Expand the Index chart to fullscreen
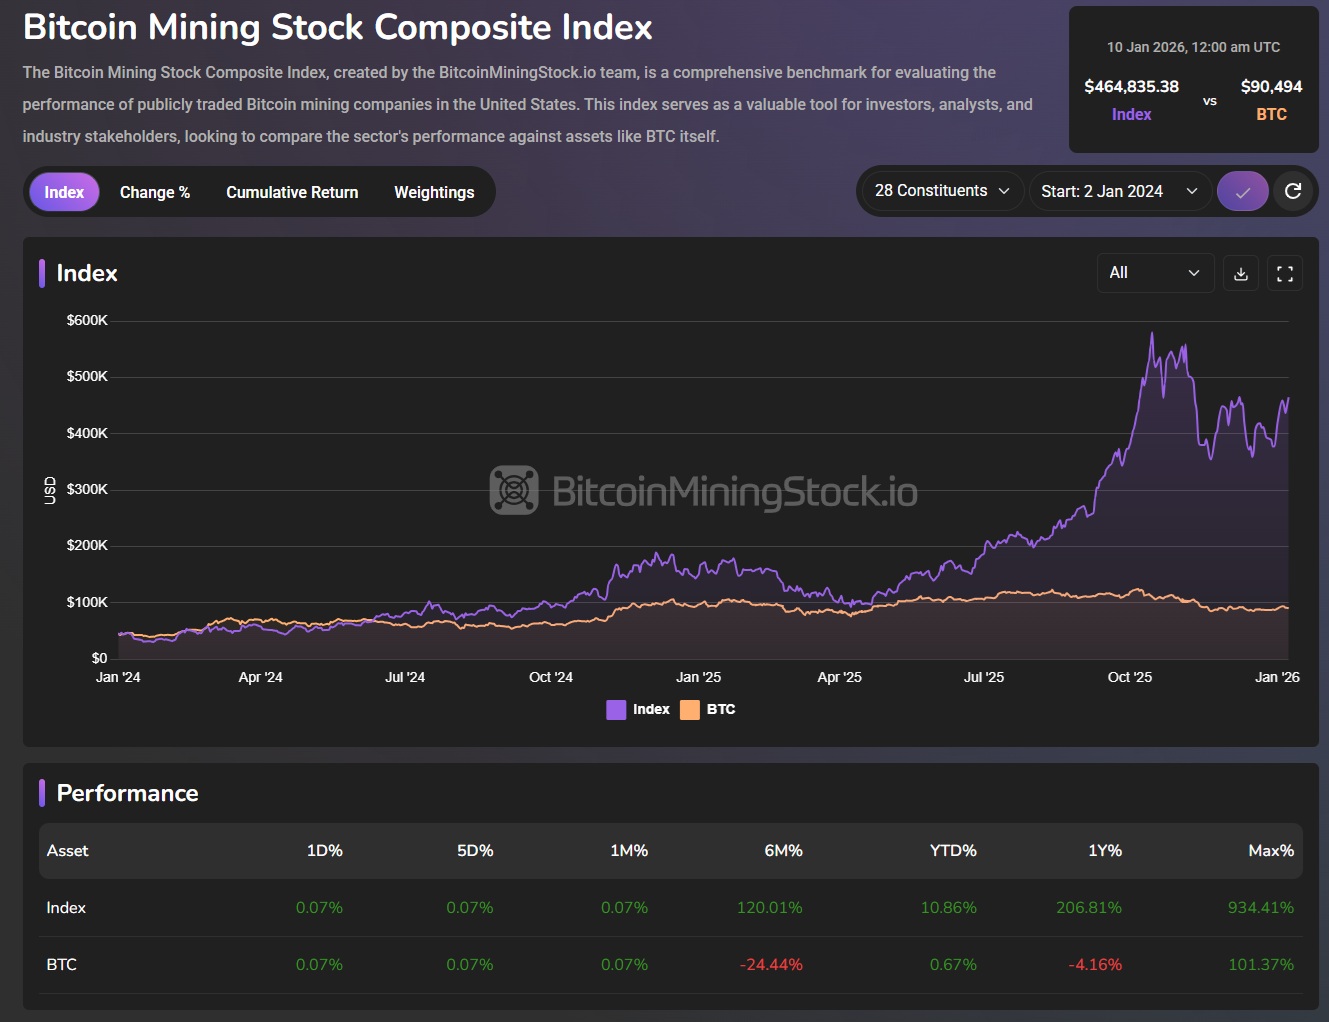 (x=1285, y=273)
